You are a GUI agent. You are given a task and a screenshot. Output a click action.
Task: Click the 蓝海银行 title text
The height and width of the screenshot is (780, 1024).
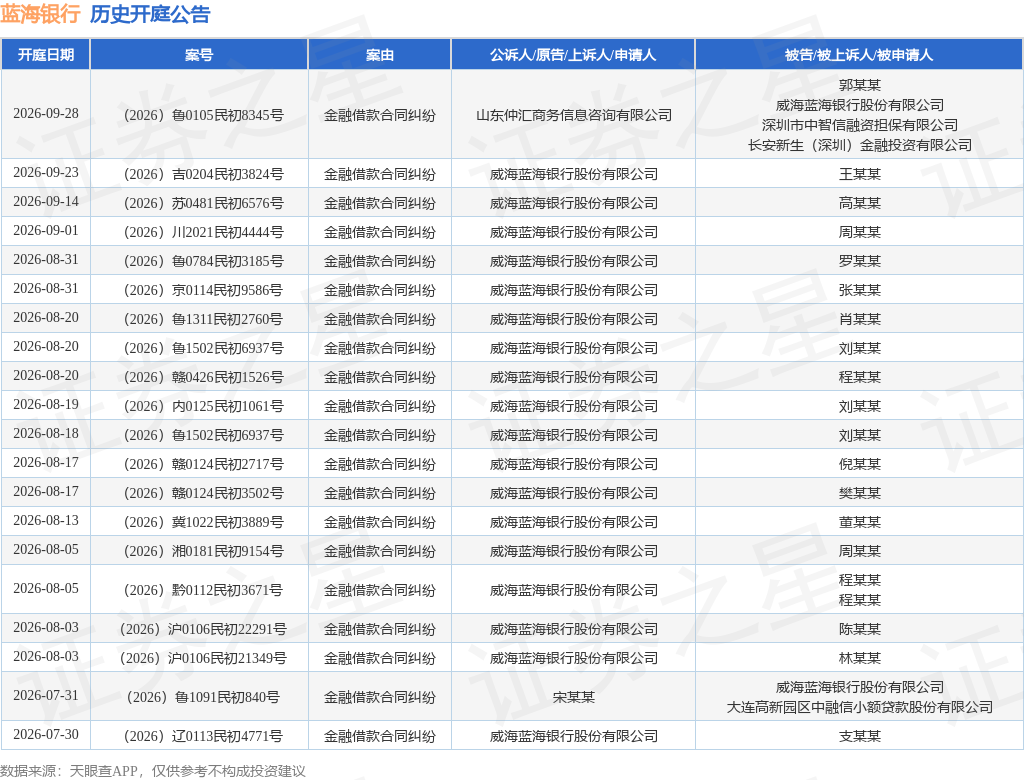pos(40,14)
